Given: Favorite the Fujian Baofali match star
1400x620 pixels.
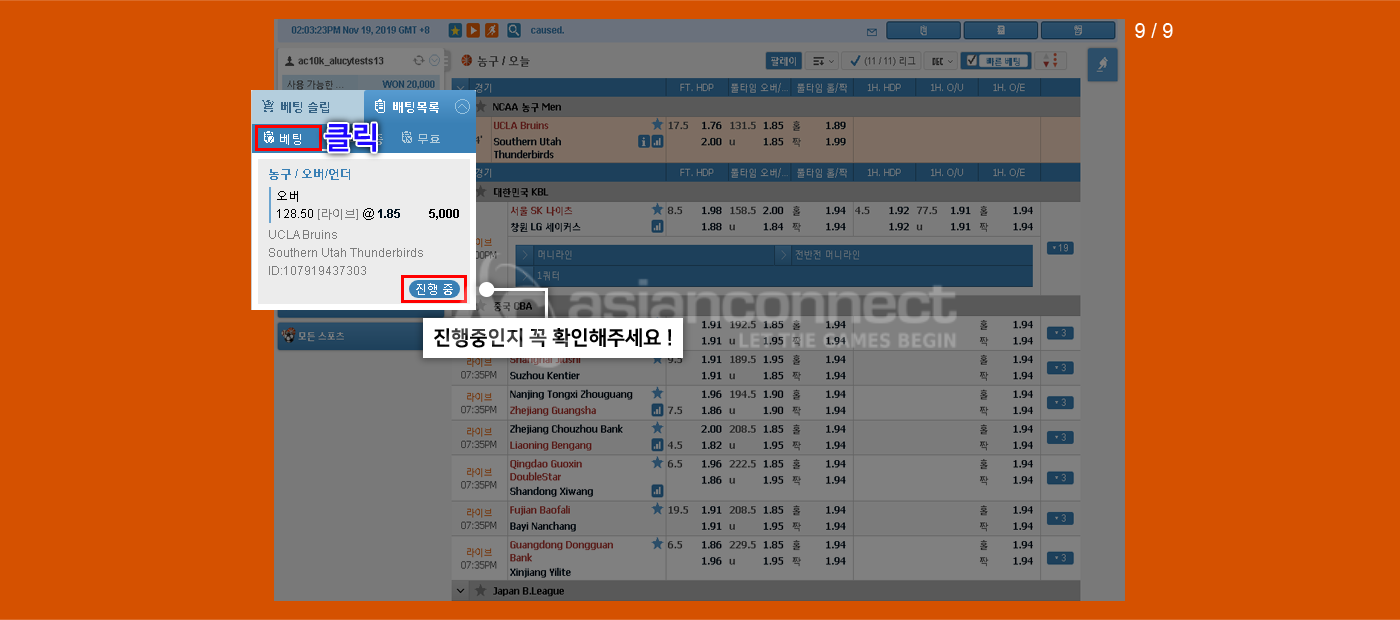Looking at the screenshot, I should tap(657, 509).
